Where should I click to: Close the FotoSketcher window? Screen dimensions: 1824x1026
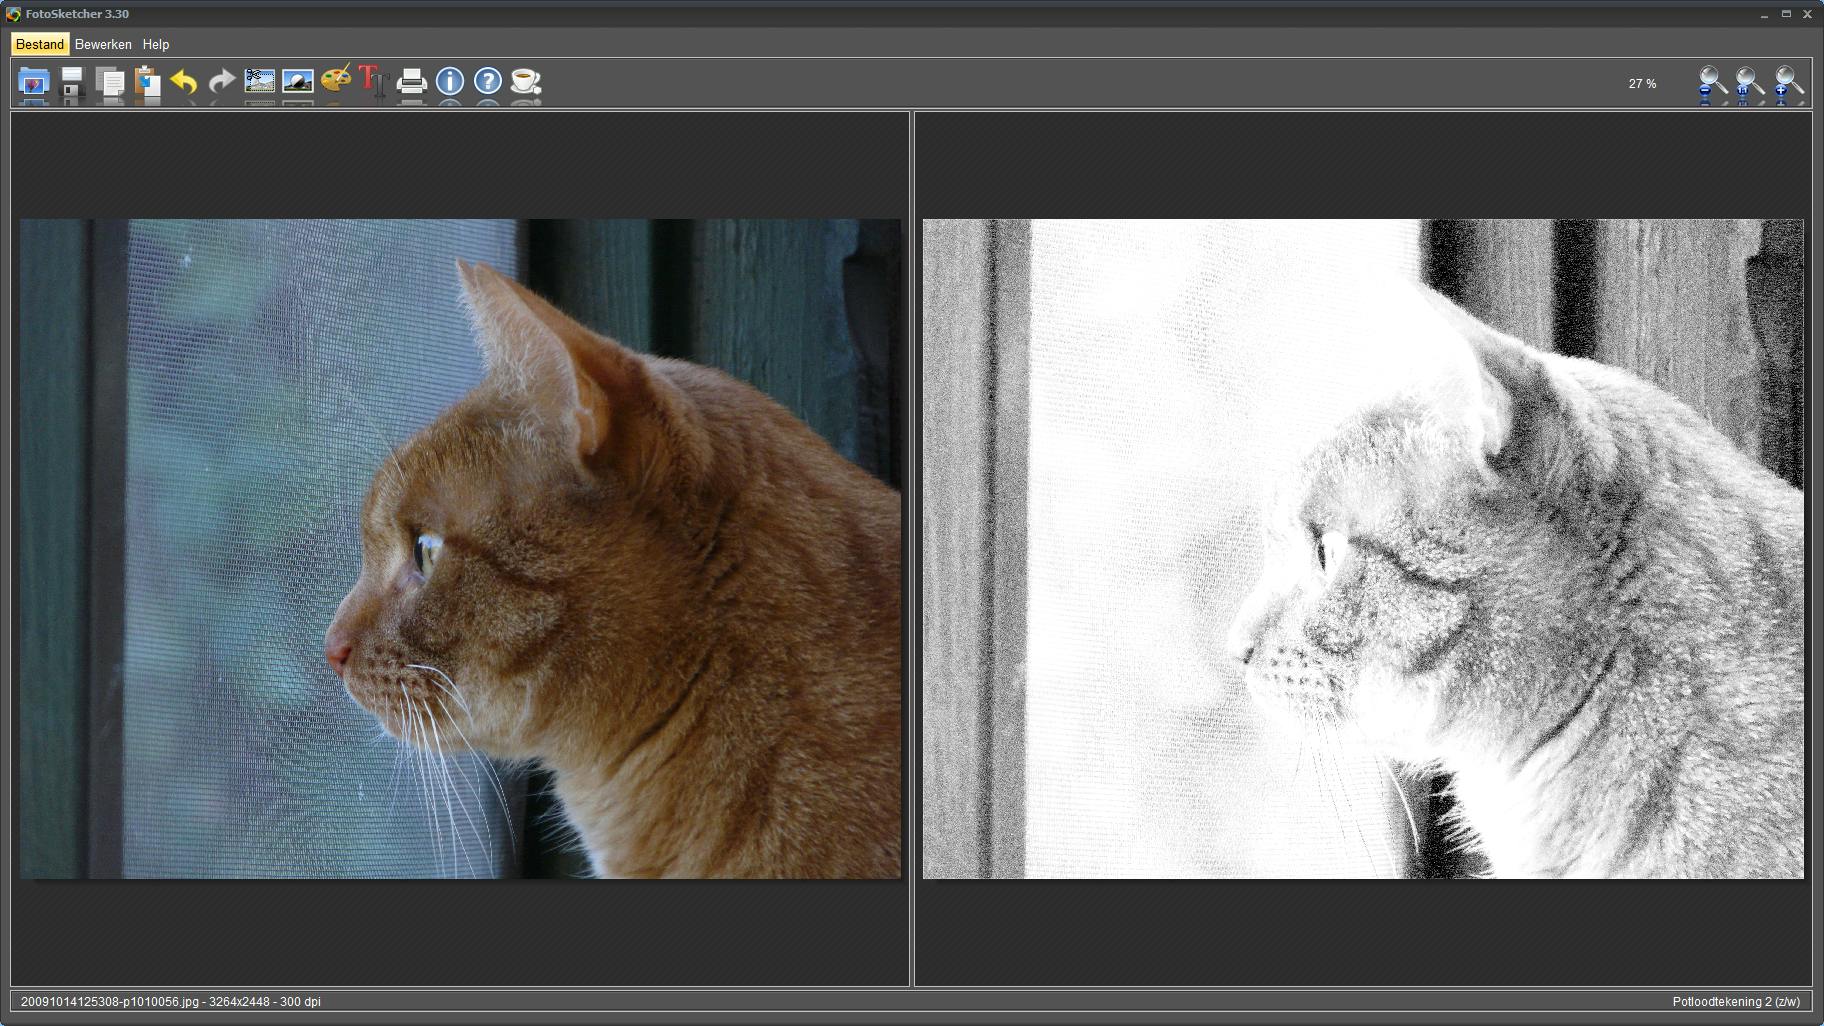pyautogui.click(x=1807, y=14)
